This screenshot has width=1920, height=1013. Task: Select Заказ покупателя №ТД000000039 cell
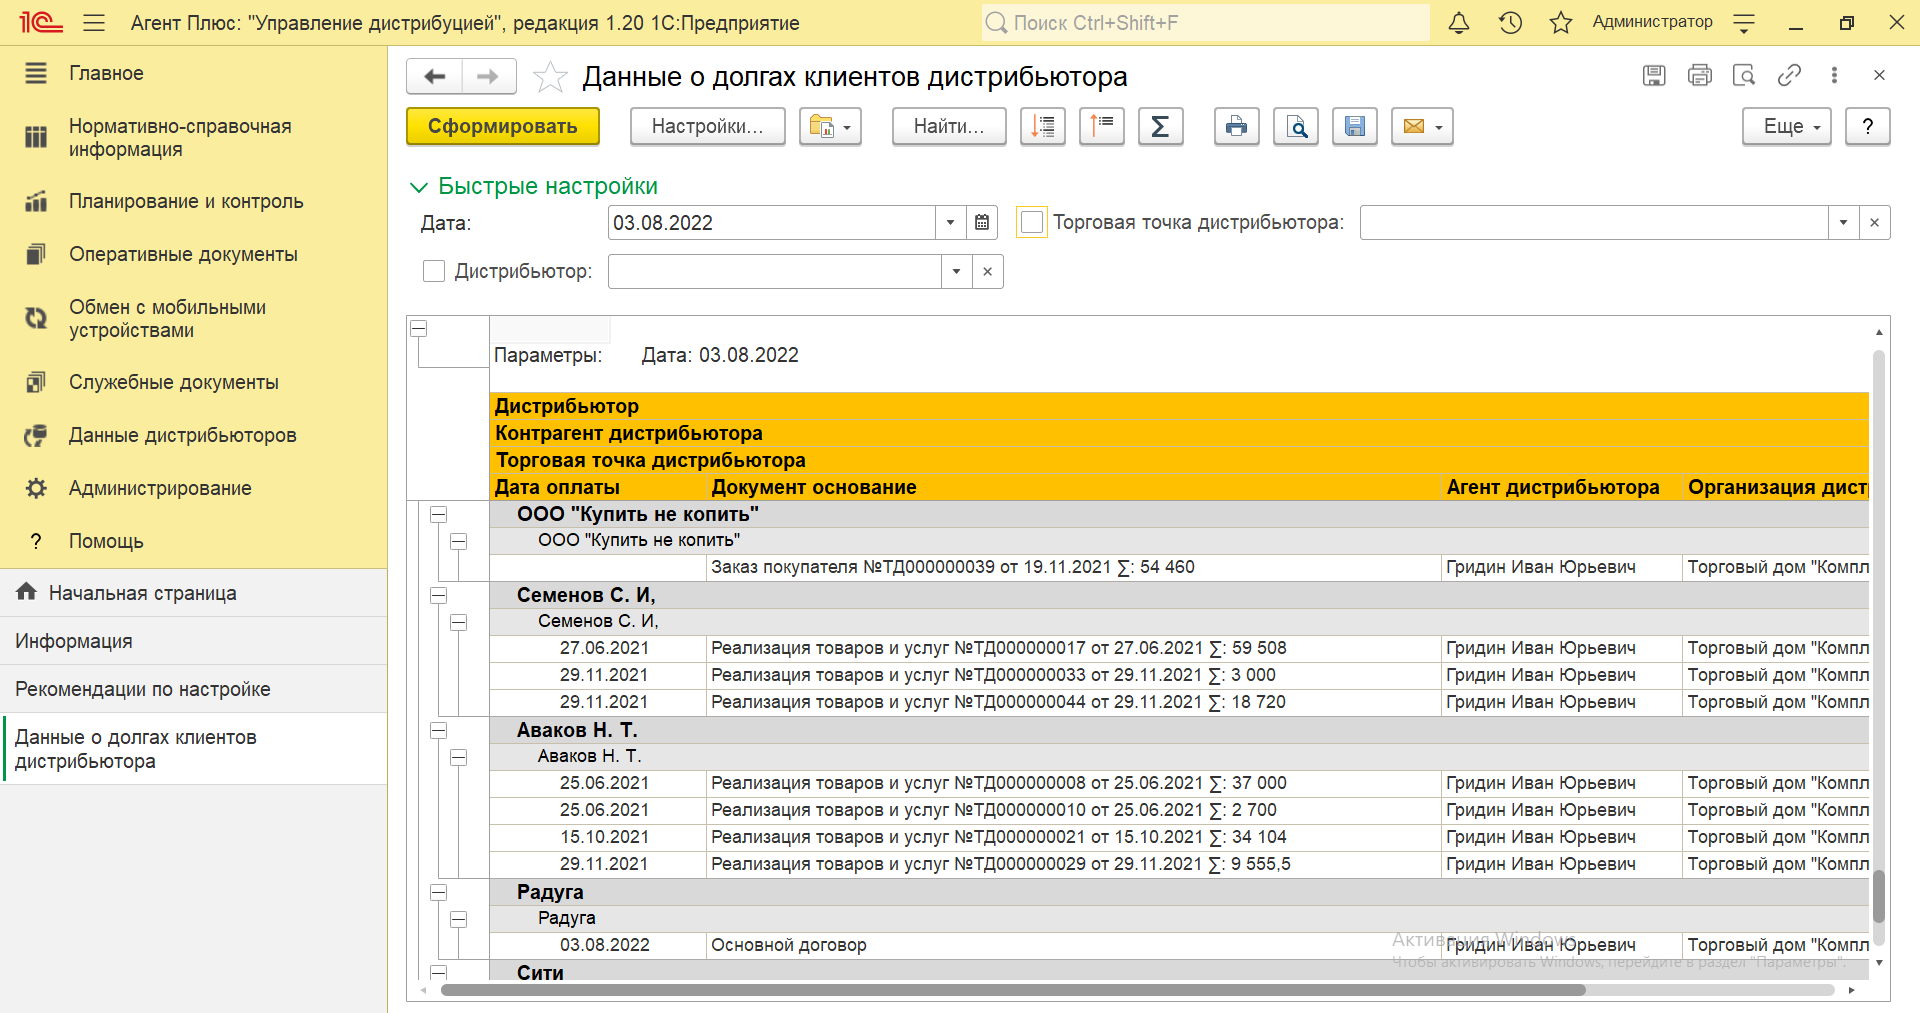point(1073,567)
